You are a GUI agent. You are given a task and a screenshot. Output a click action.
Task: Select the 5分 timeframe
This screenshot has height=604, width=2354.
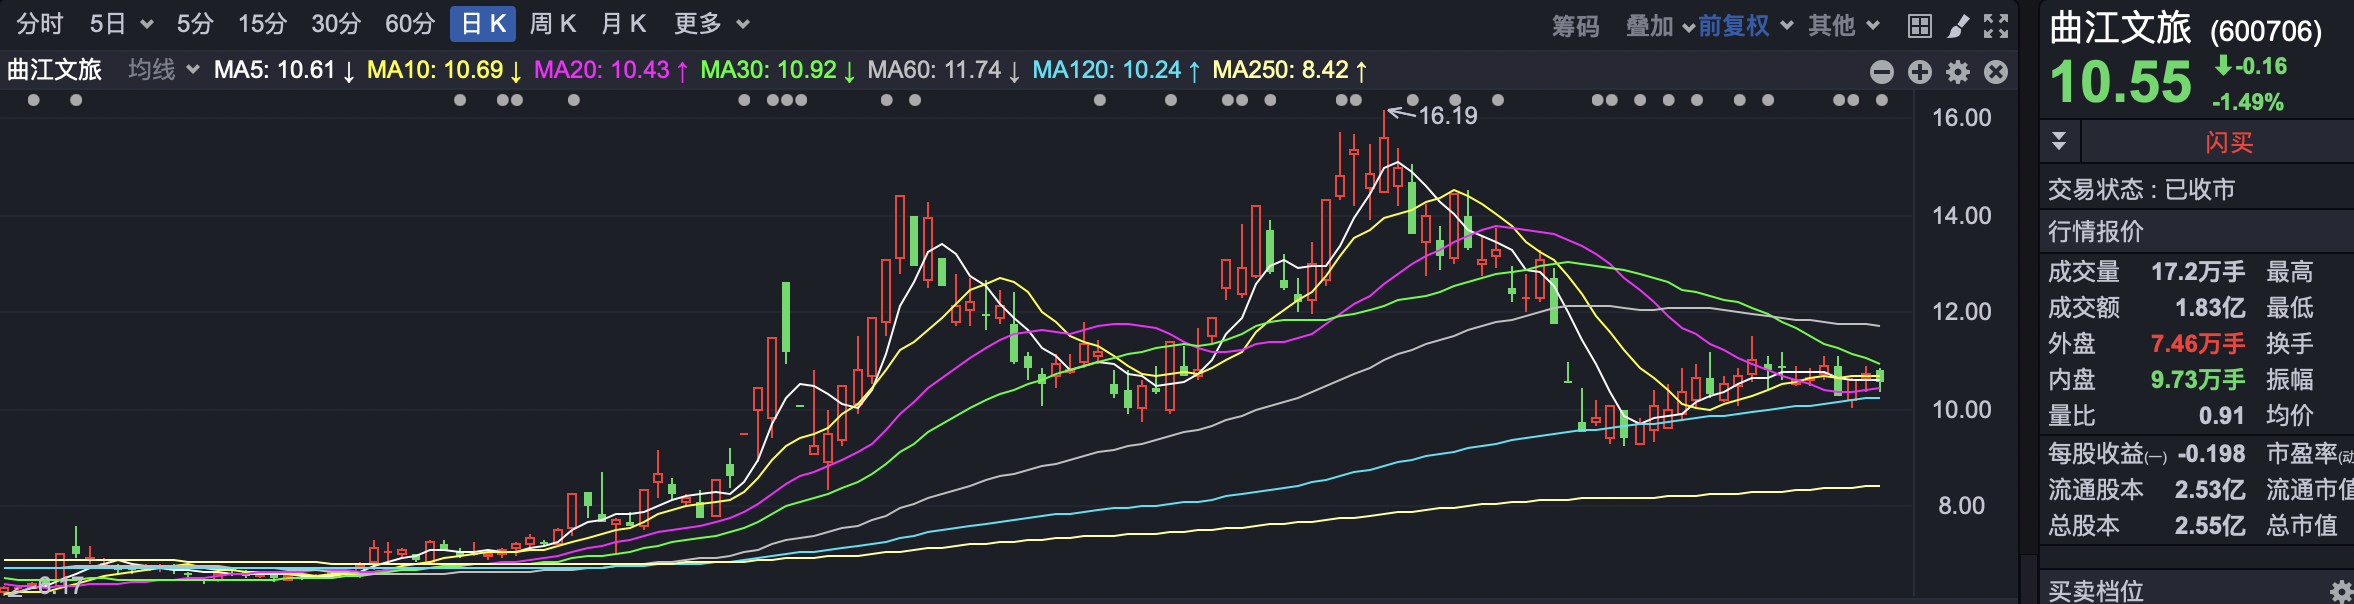(195, 24)
